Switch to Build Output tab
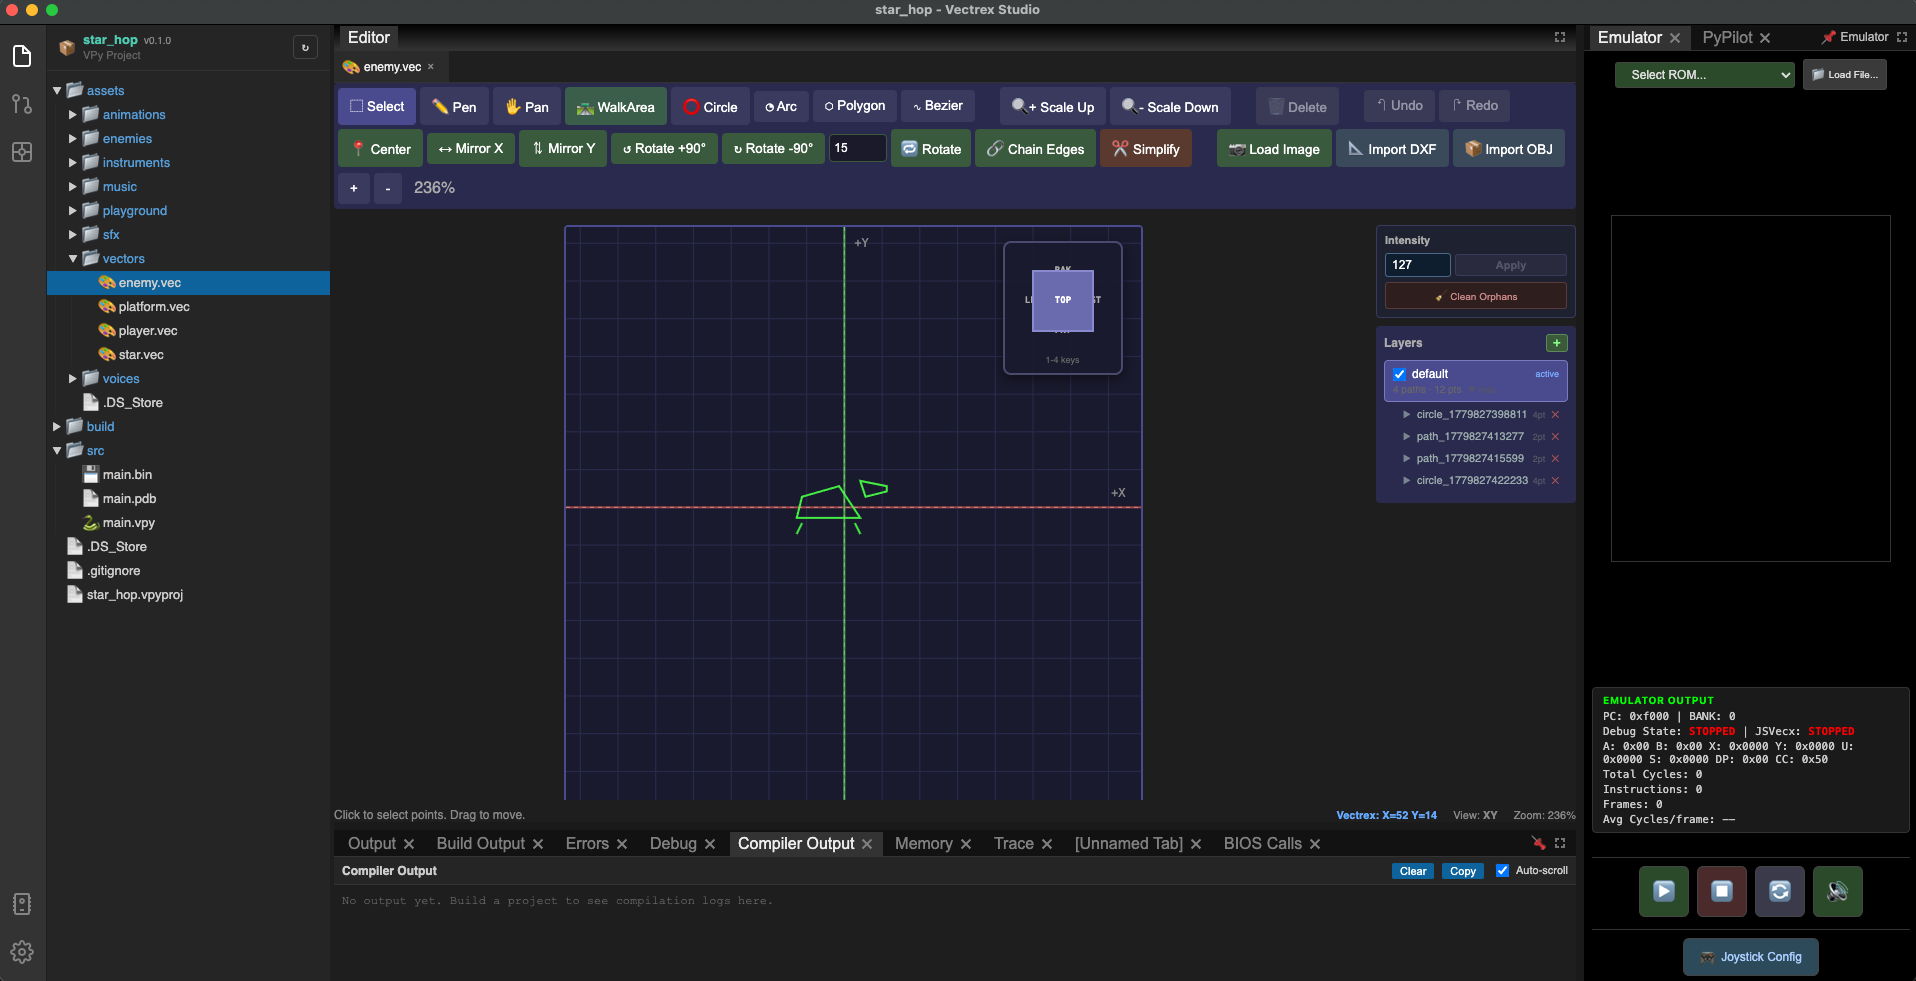The height and width of the screenshot is (981, 1916). click(480, 844)
